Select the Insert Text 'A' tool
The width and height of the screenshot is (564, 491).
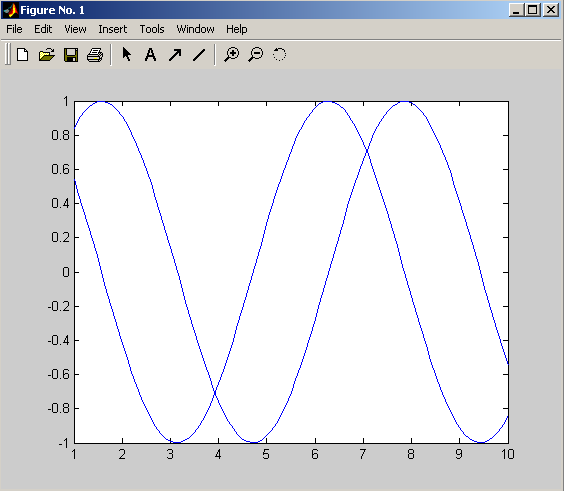(x=150, y=55)
